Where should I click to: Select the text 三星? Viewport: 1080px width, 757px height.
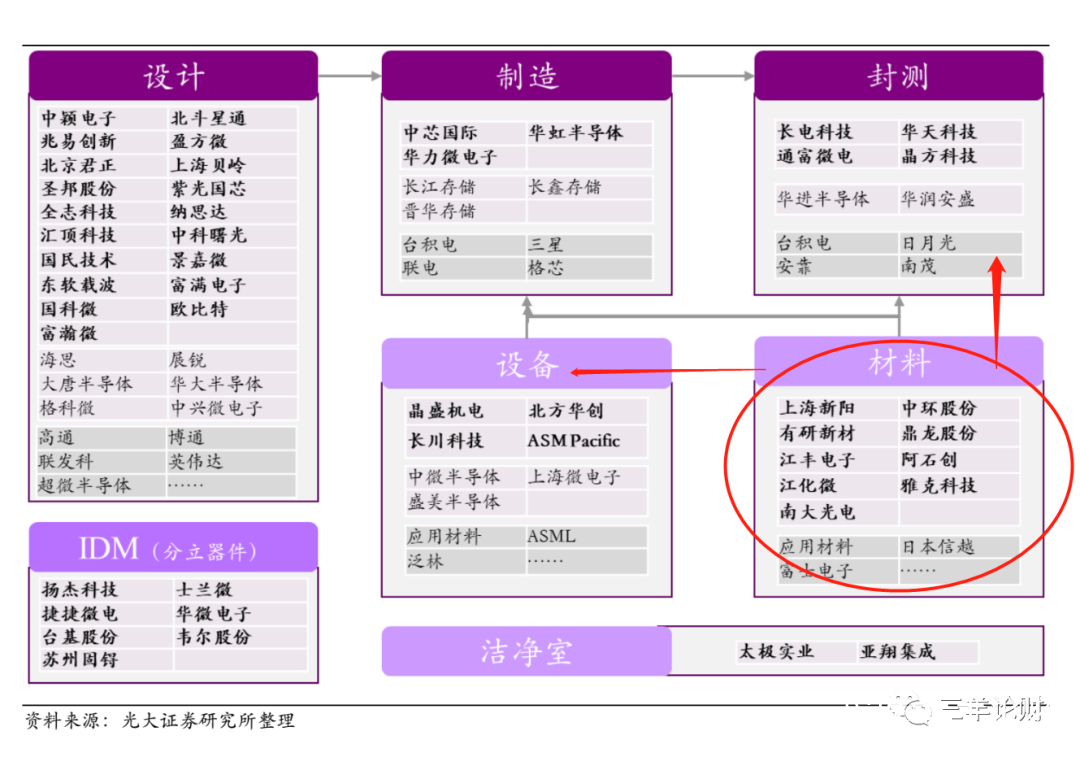(x=546, y=245)
